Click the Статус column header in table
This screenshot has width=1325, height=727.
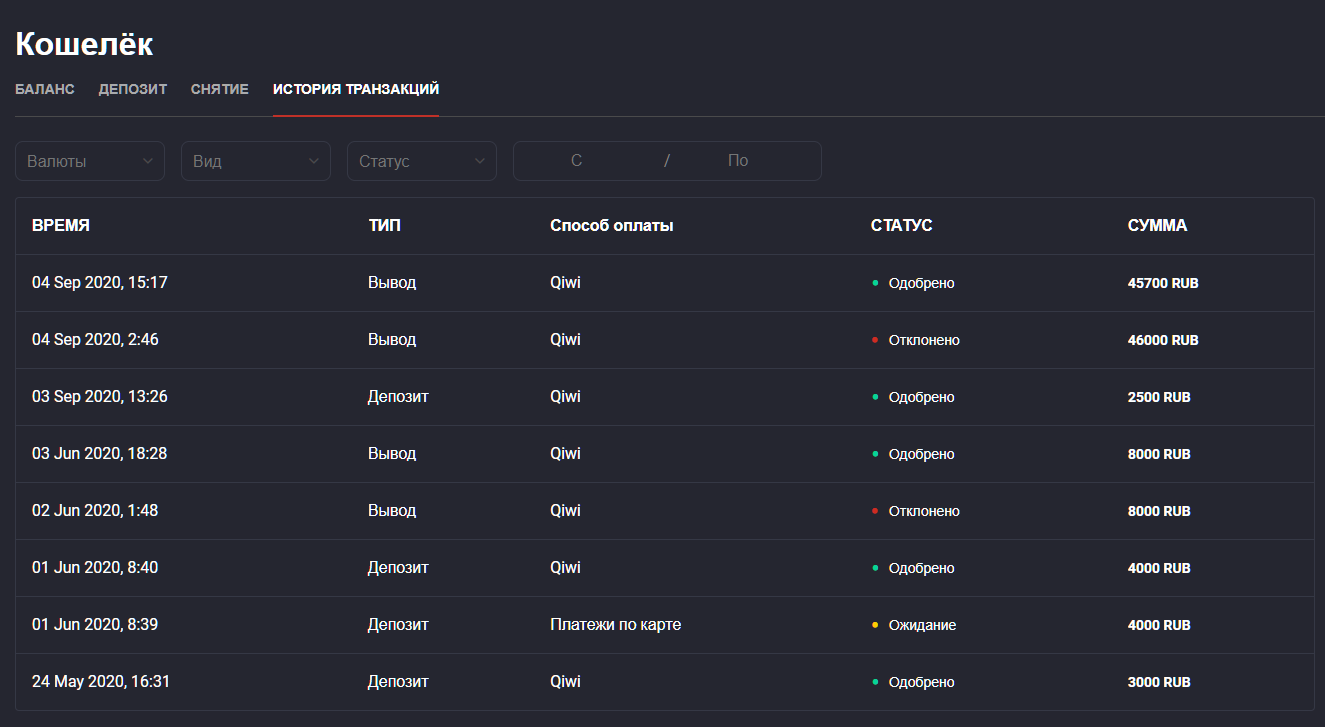901,226
